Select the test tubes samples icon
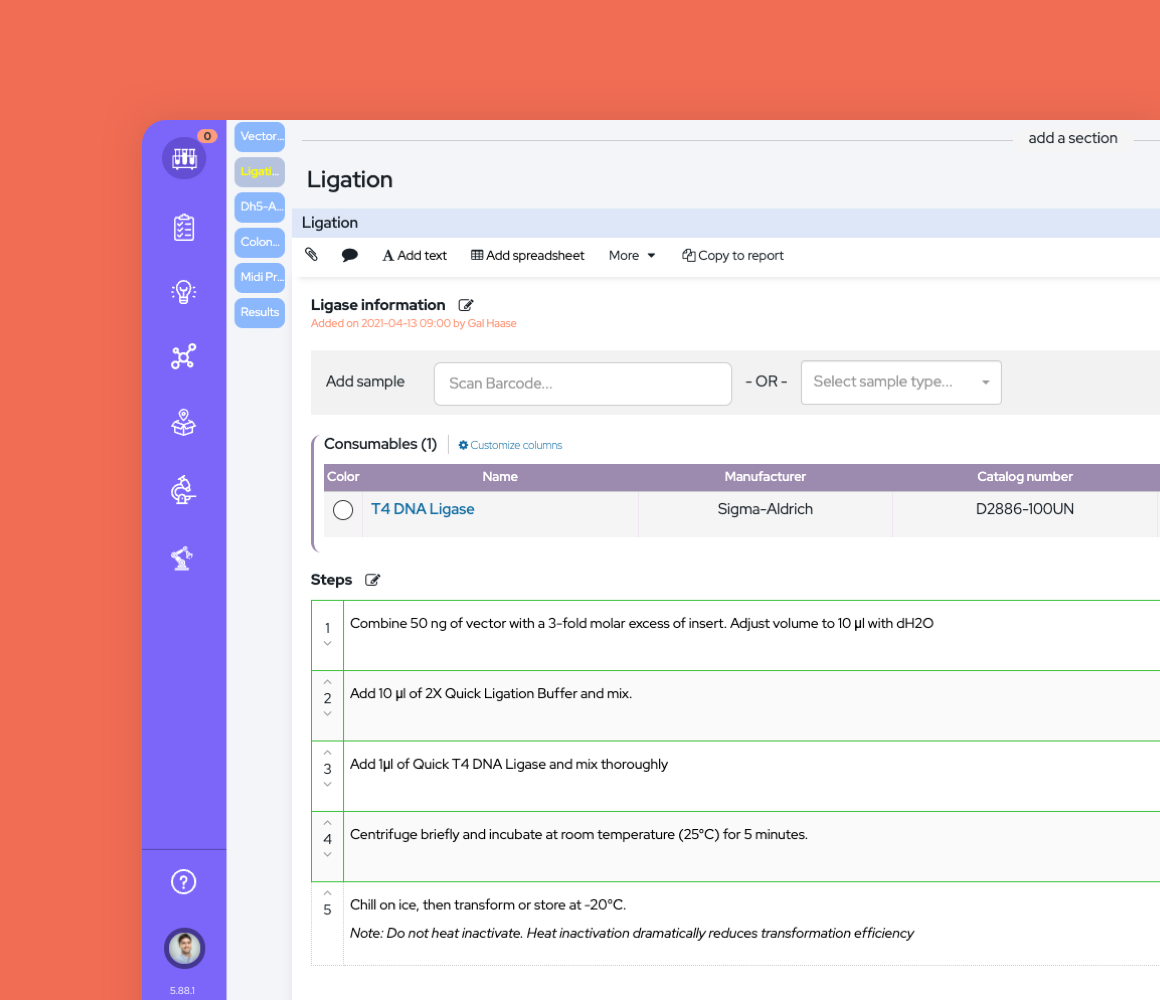Image resolution: width=1160 pixels, height=1000 pixels. (x=184, y=158)
